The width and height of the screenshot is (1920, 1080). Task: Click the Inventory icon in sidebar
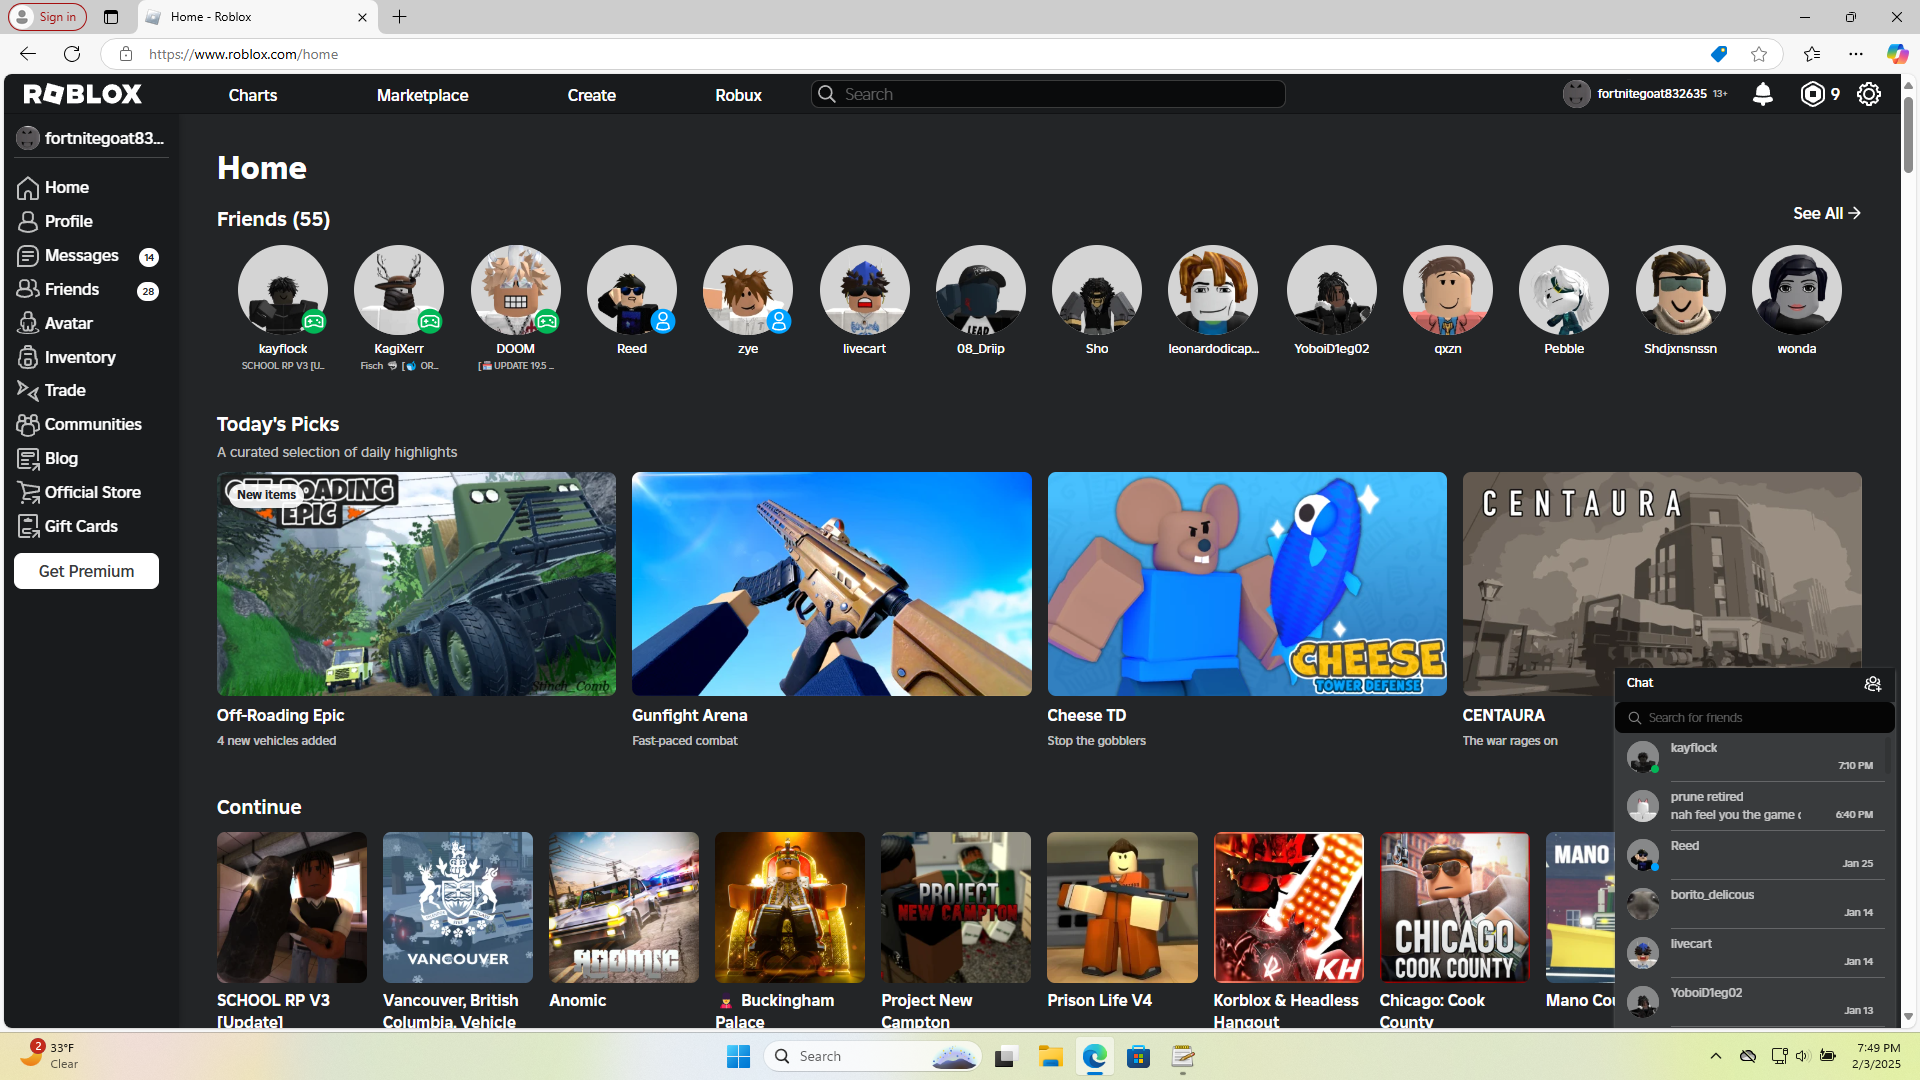point(28,357)
